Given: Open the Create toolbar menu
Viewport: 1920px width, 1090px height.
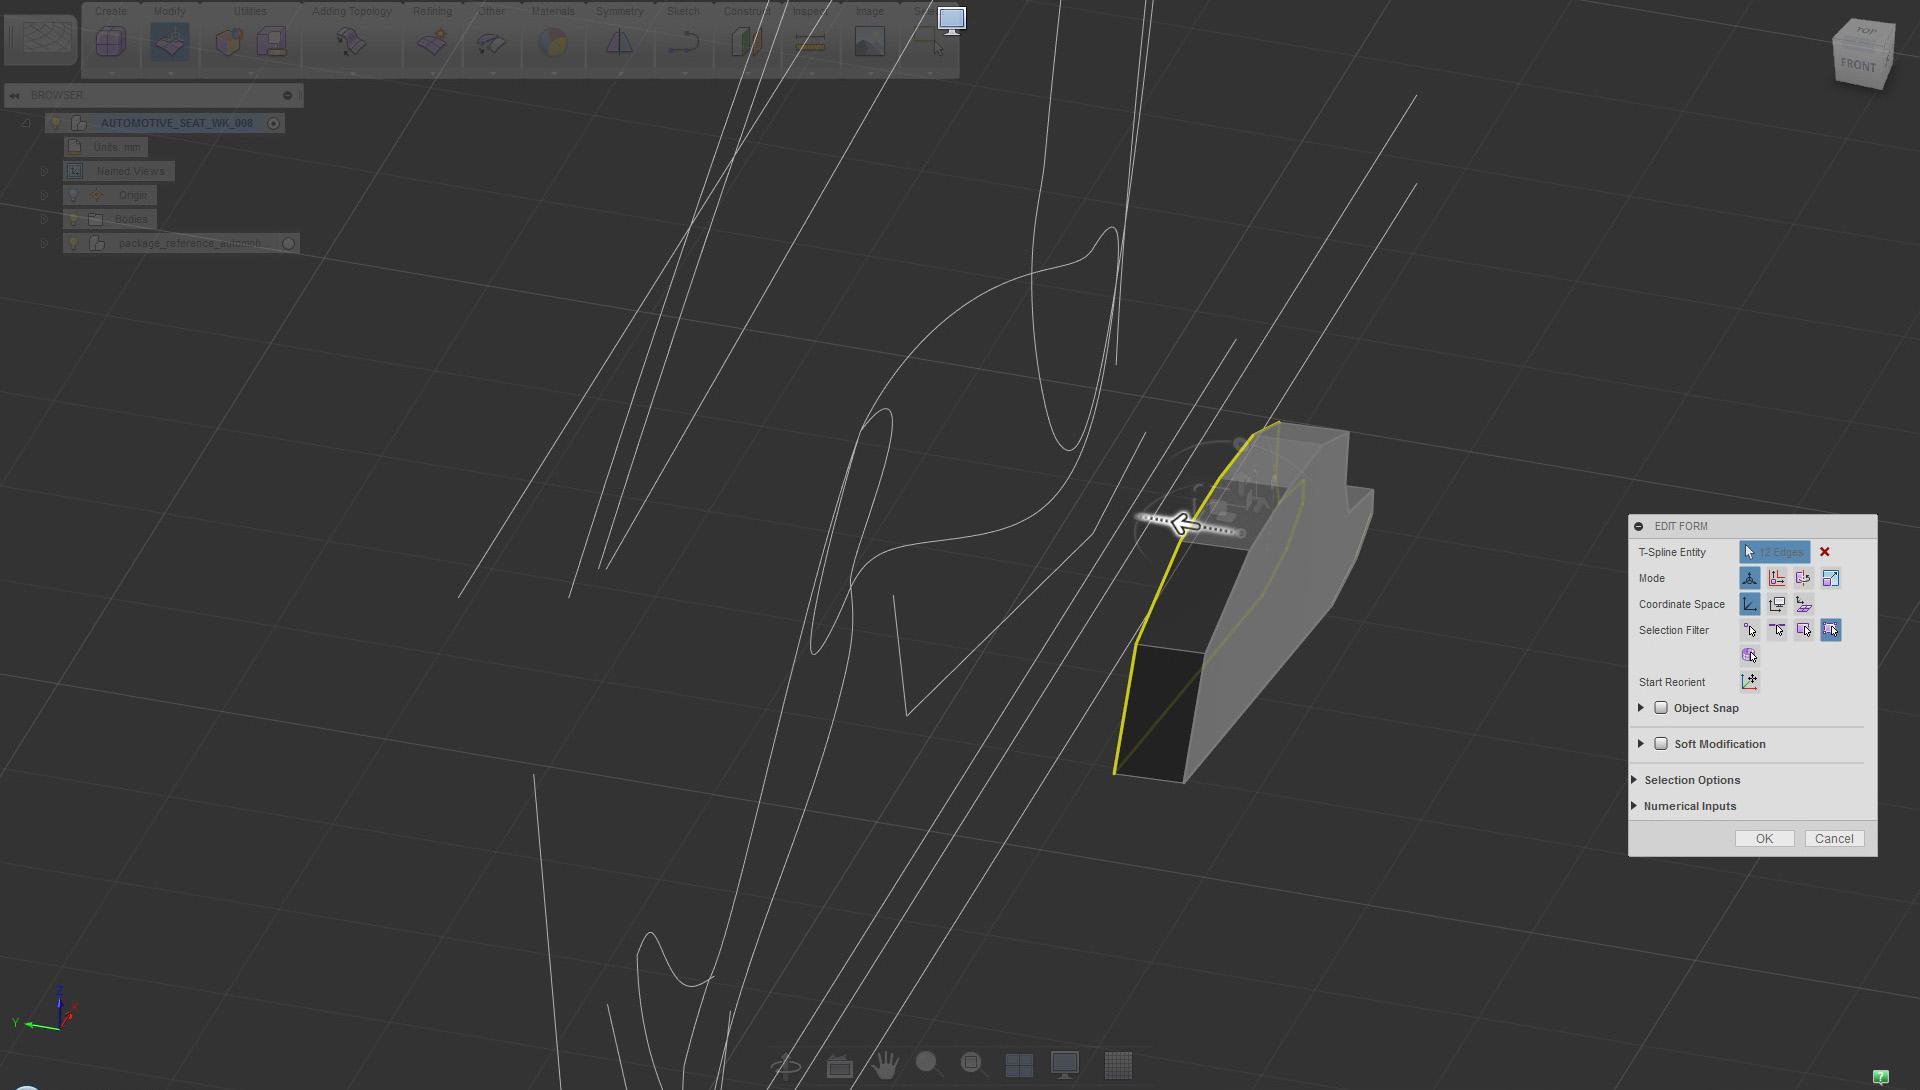Looking at the screenshot, I should coord(110,12).
